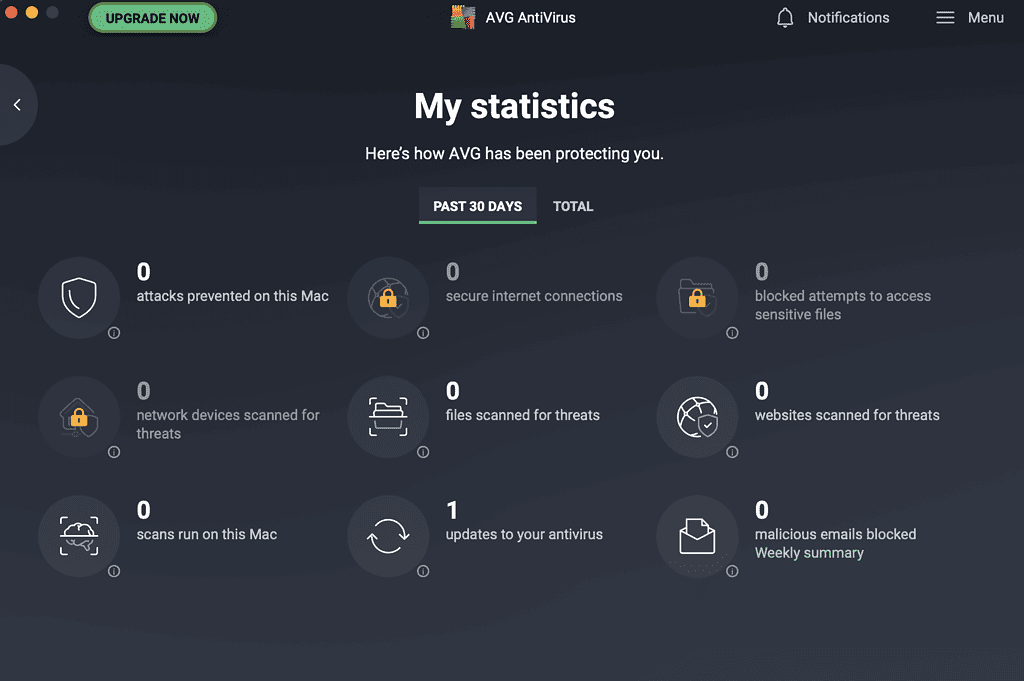
Task: Click the count 1 above antivirus updates
Action: click(452, 510)
